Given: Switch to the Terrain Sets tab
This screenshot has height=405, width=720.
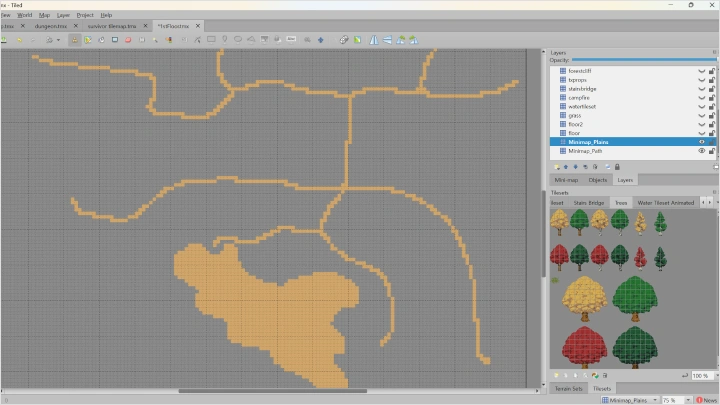Looking at the screenshot, I should click(x=567, y=388).
